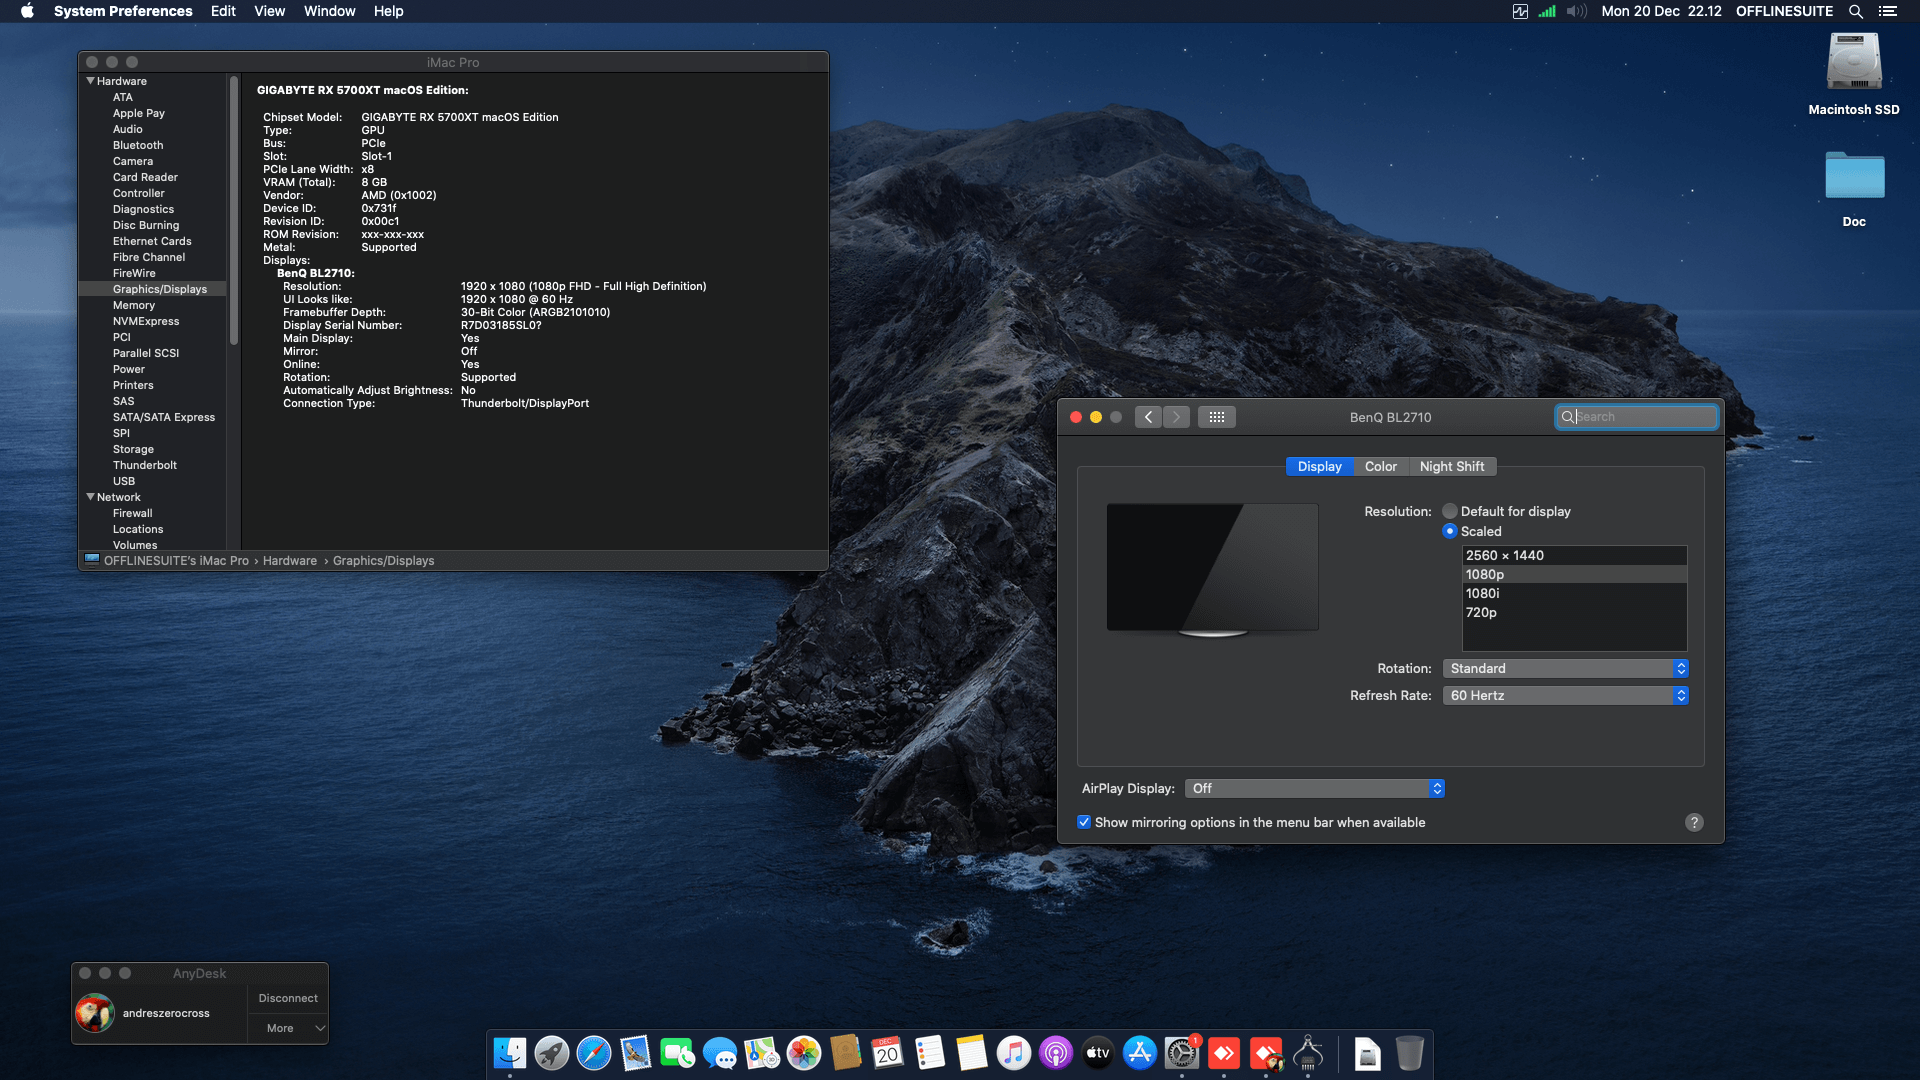Image resolution: width=1920 pixels, height=1080 pixels.
Task: Click the date and time in menu bar
Action: (x=1661, y=11)
